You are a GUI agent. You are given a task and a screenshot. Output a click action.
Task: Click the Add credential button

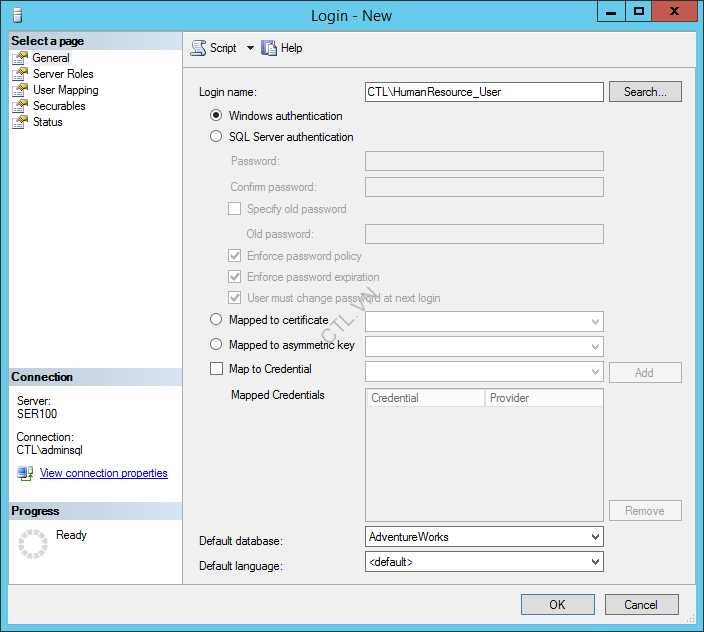pyautogui.click(x=645, y=373)
